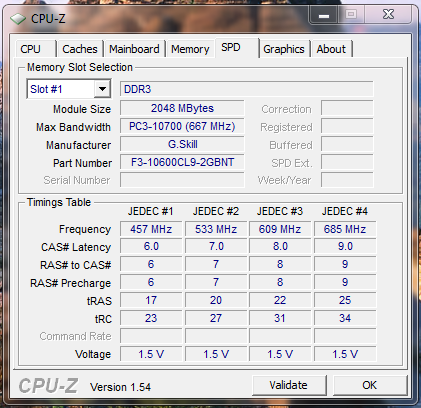Click the CAS# Latency 6.0 value
This screenshot has height=408, width=421.
point(151,246)
